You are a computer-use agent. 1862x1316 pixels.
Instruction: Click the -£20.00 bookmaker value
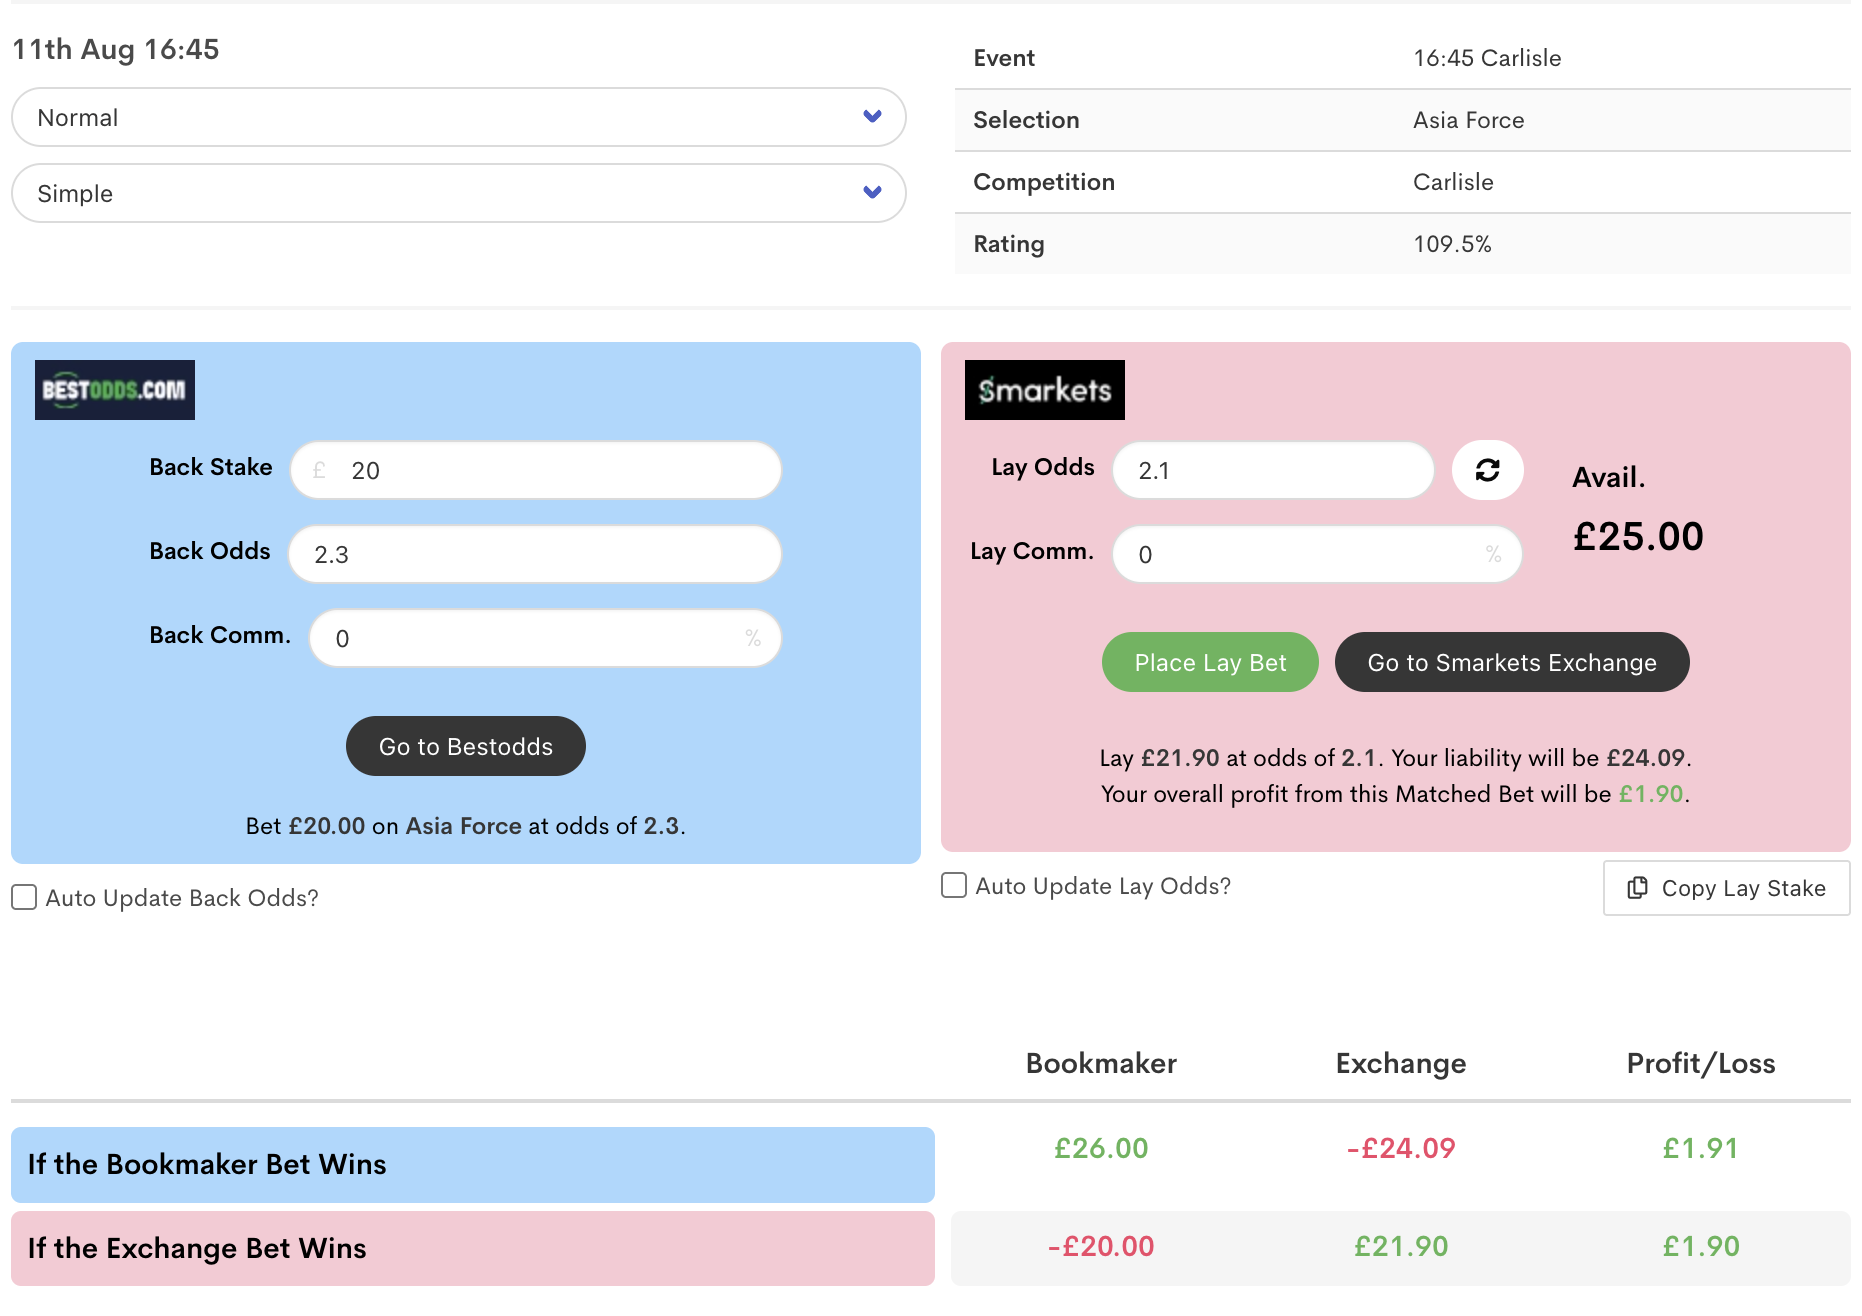tap(1101, 1246)
